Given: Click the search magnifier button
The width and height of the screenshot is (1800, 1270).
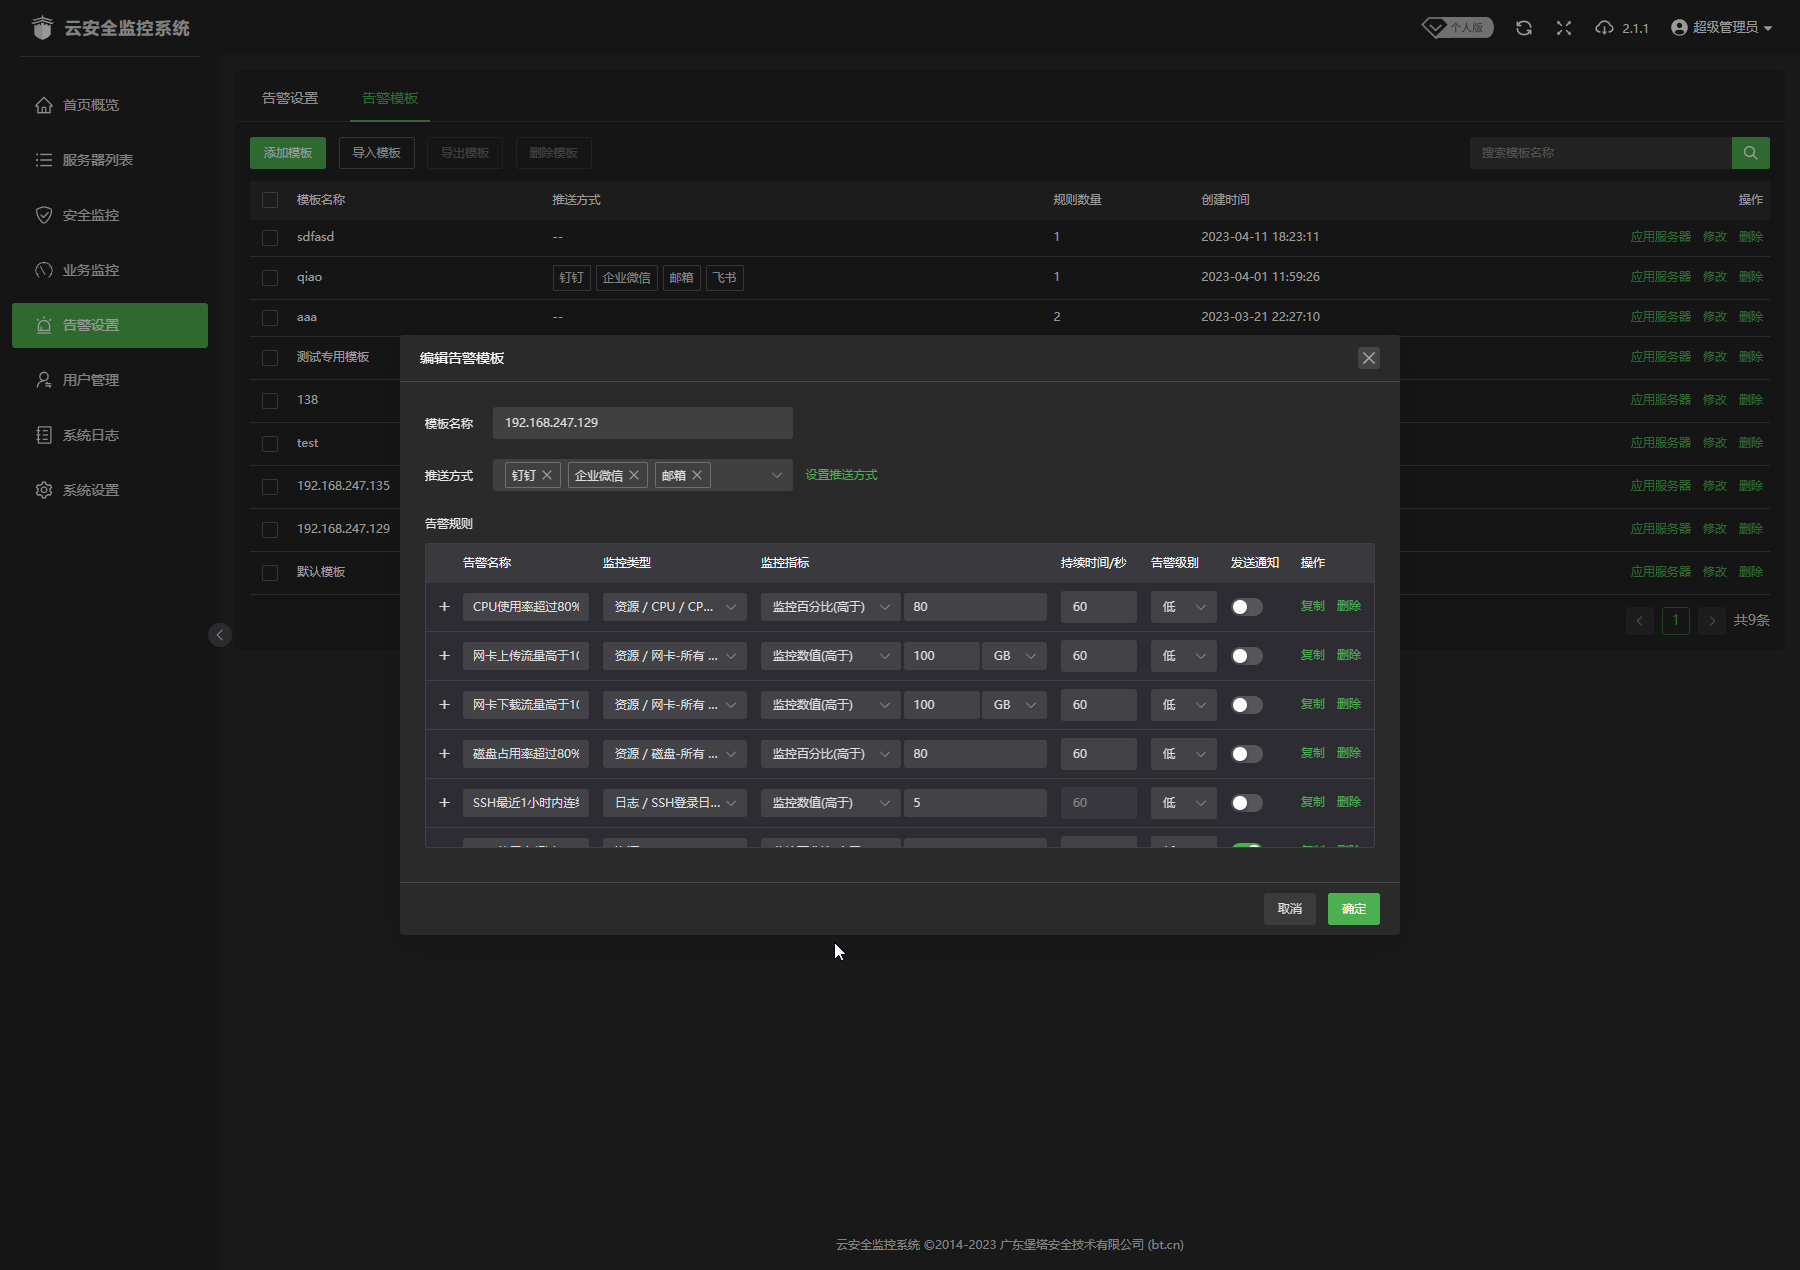Looking at the screenshot, I should (x=1750, y=153).
